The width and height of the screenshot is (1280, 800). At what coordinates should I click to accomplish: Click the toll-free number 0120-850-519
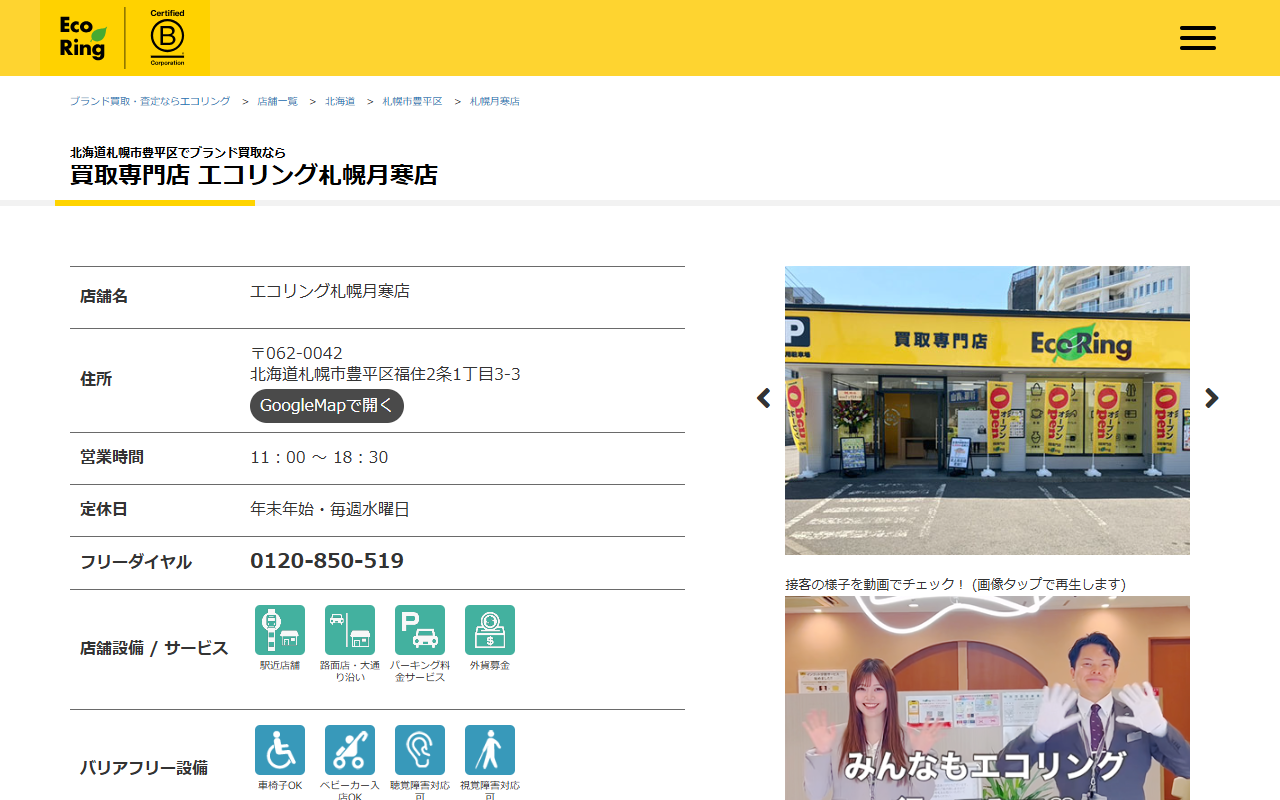click(x=327, y=561)
